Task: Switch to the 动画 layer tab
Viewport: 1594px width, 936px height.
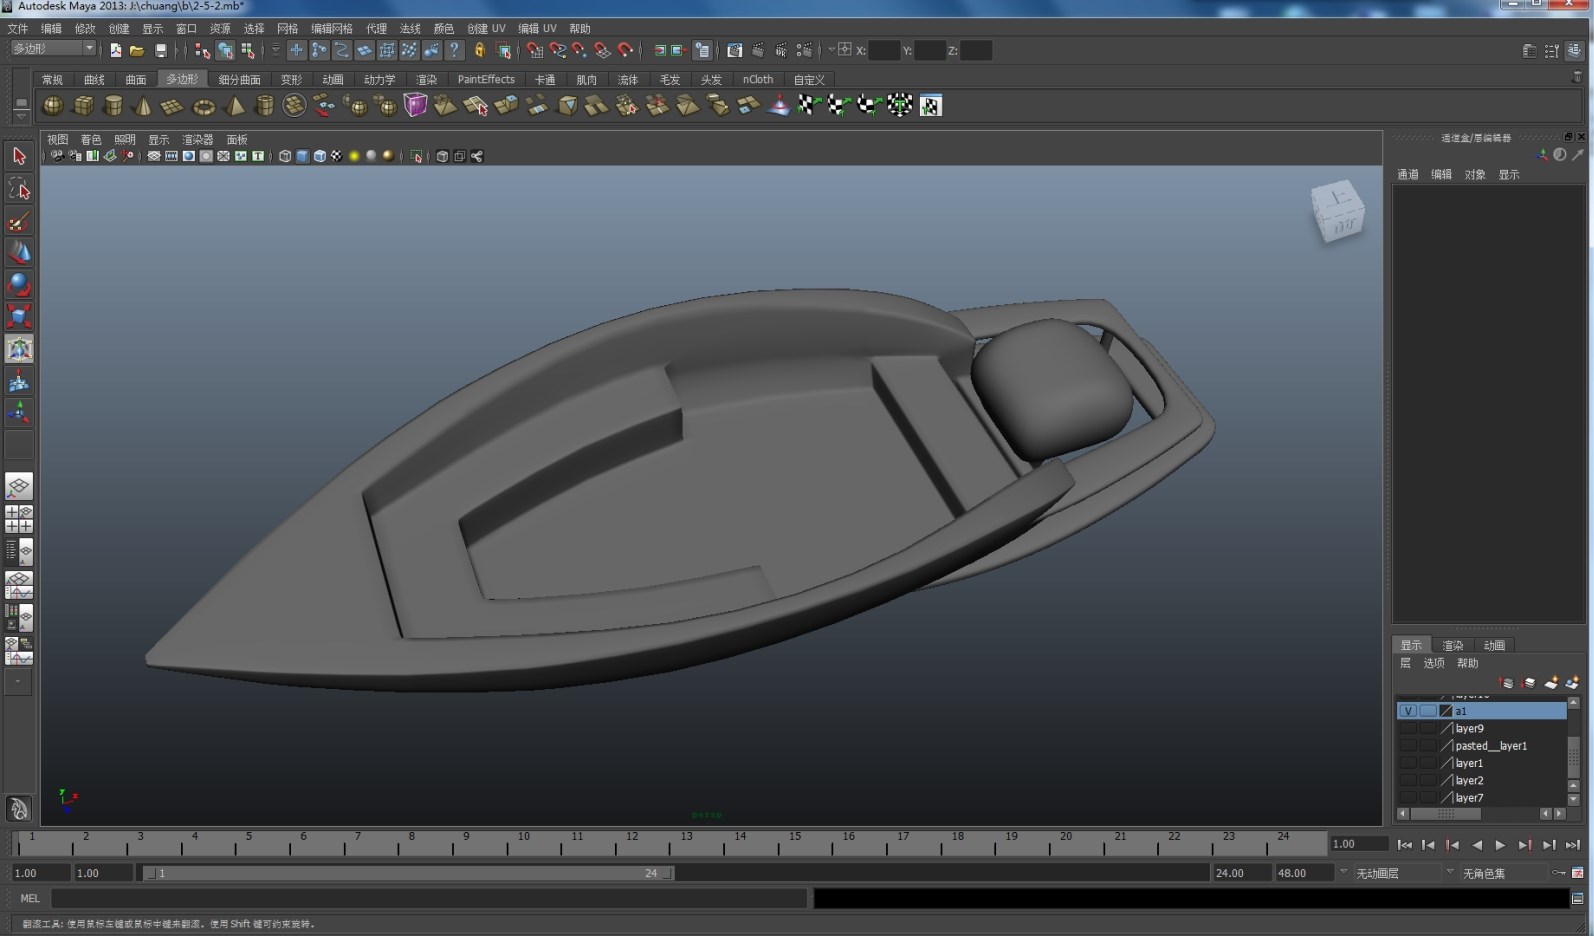Action: [x=1494, y=645]
